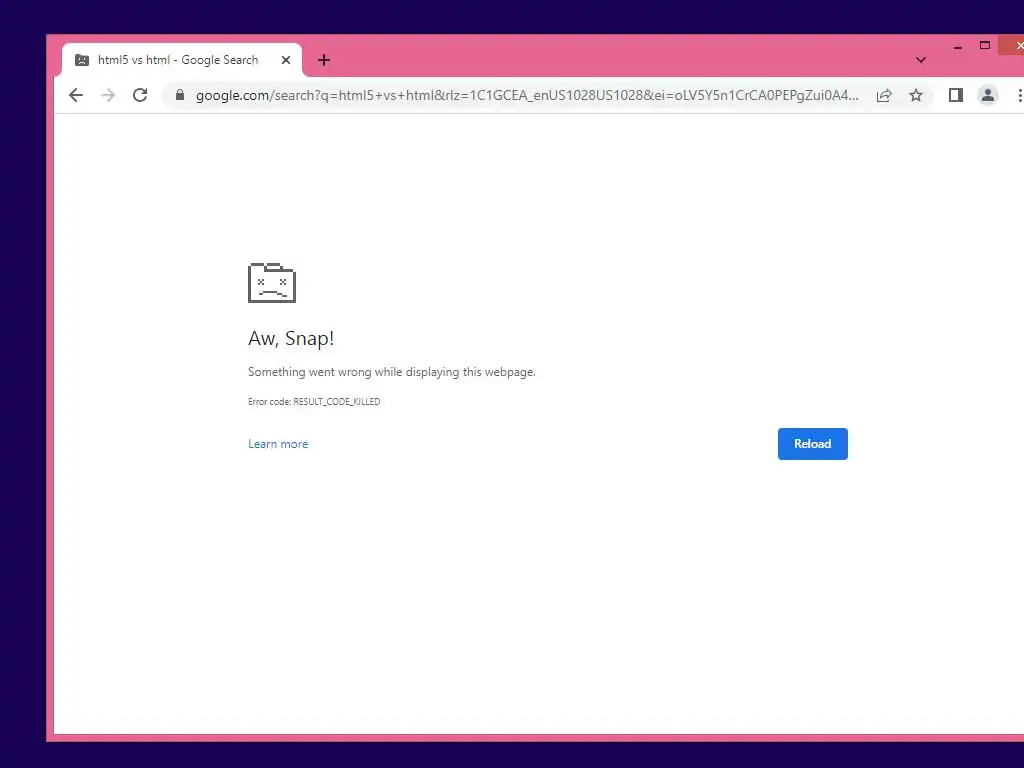Viewport: 1024px width, 768px height.
Task: Select the html5 vs html - Google Search tab
Action: (x=182, y=60)
